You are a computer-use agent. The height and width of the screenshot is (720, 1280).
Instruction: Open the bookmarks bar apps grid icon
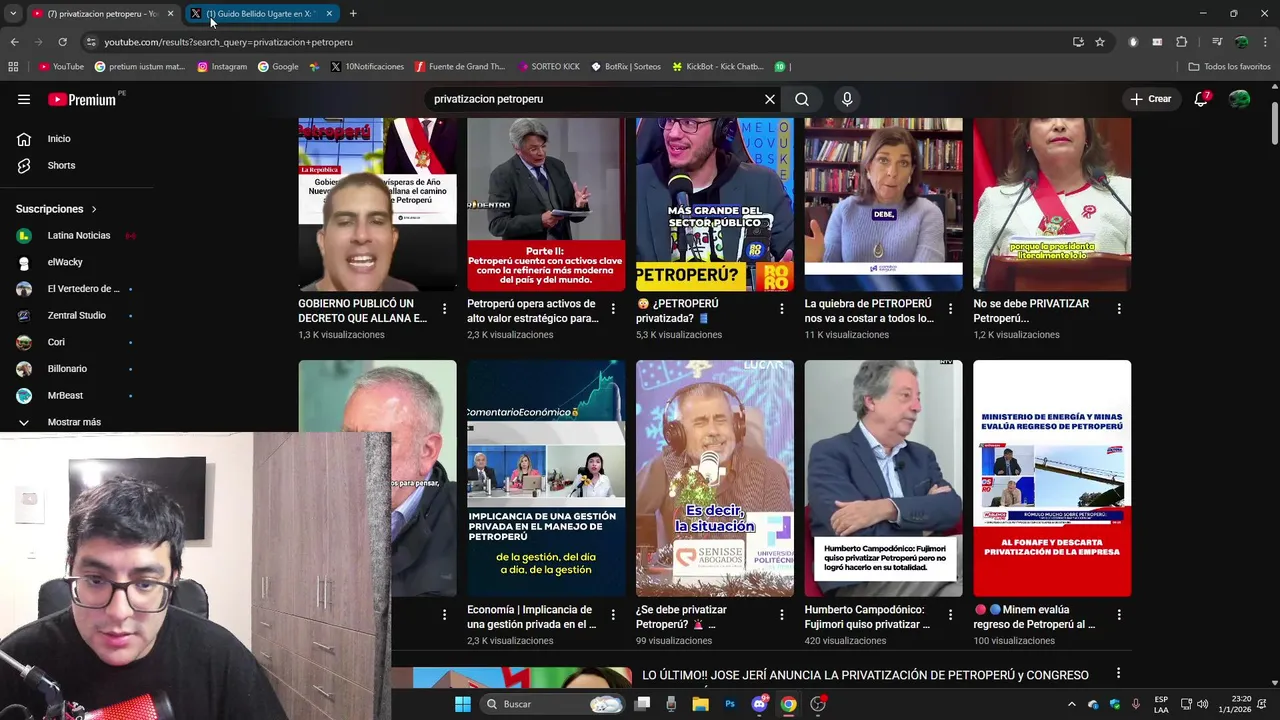13,67
